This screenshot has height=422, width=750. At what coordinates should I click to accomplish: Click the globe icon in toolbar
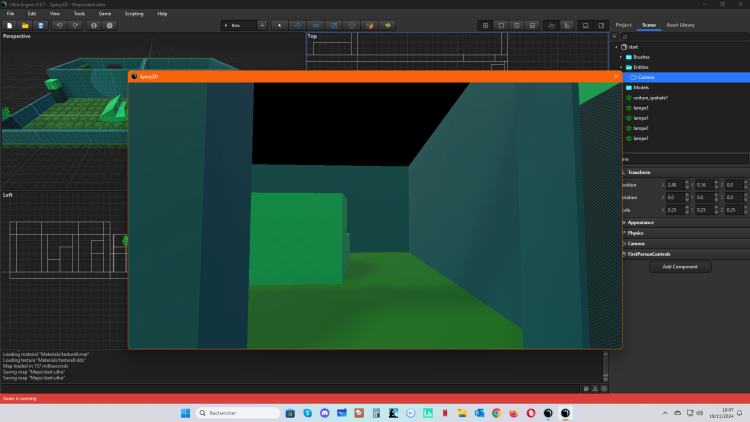[x=94, y=25]
